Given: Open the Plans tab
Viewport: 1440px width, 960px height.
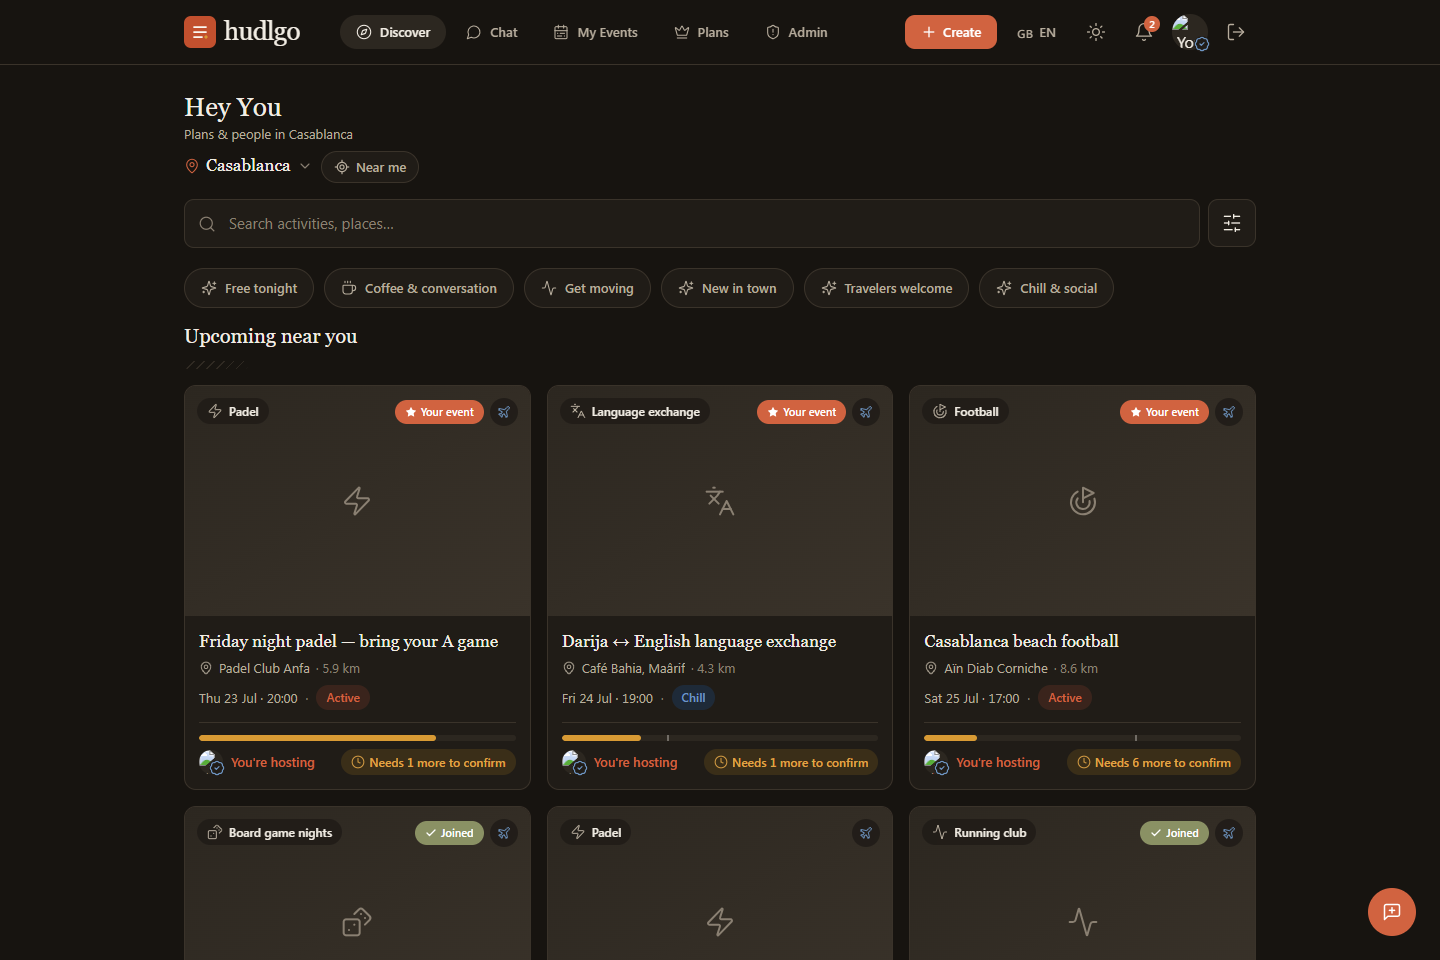Looking at the screenshot, I should (701, 32).
